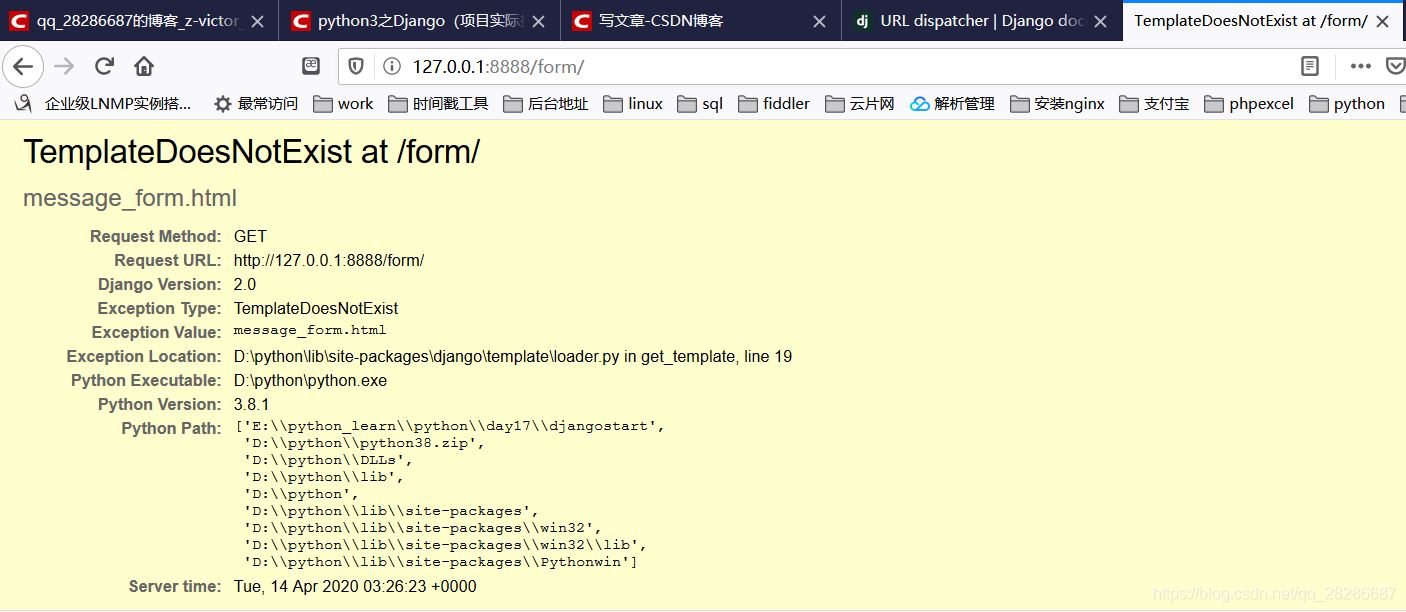Click the Server time label
The image size is (1406, 612).
click(175, 587)
